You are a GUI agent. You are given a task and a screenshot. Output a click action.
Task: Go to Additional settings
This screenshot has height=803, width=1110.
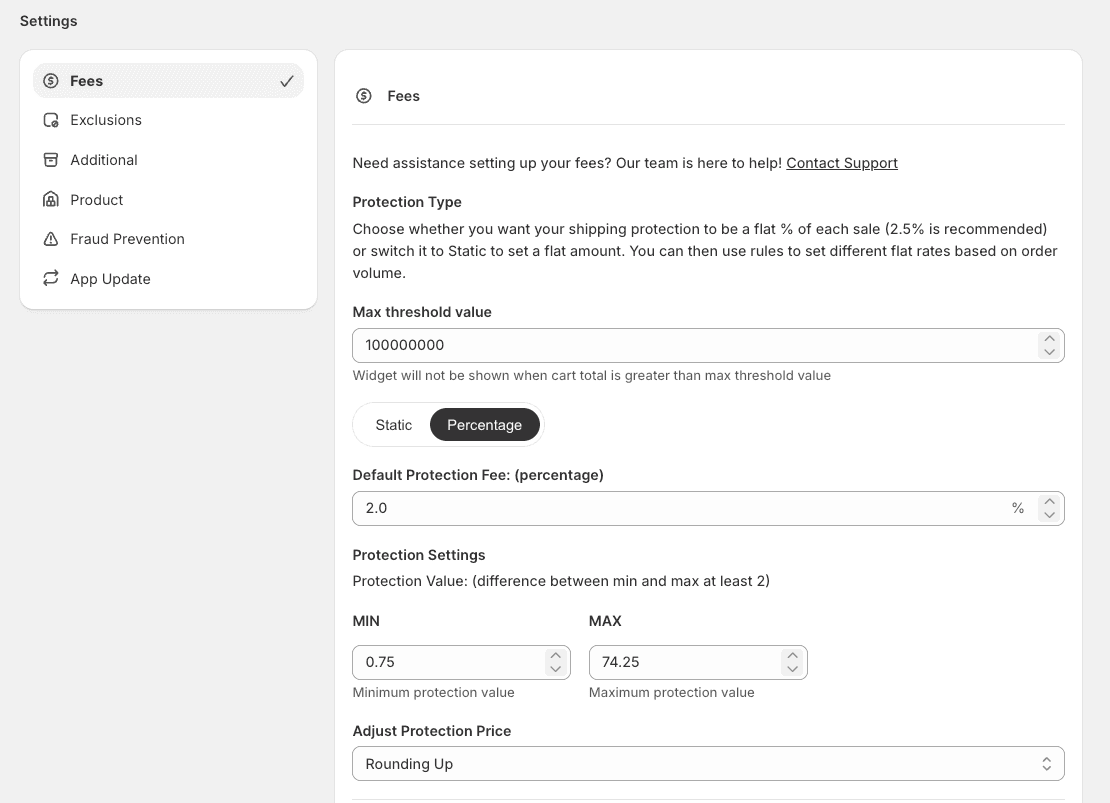[x=168, y=160]
